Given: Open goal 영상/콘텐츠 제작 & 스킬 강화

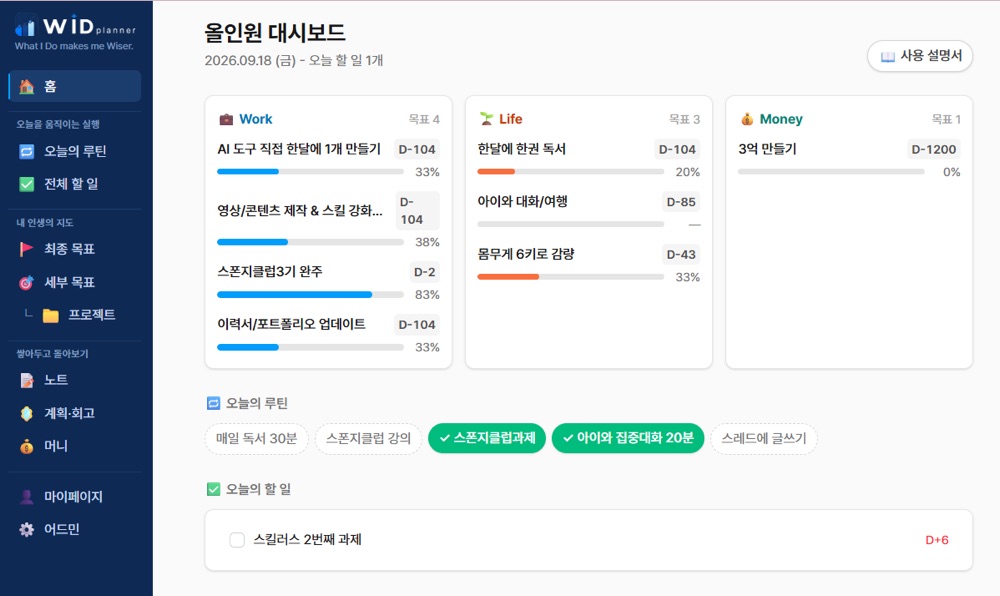Looking at the screenshot, I should pos(300,211).
